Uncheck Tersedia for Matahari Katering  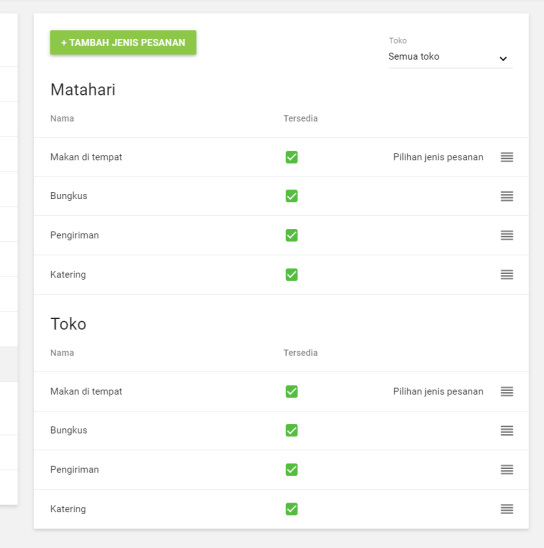[292, 275]
